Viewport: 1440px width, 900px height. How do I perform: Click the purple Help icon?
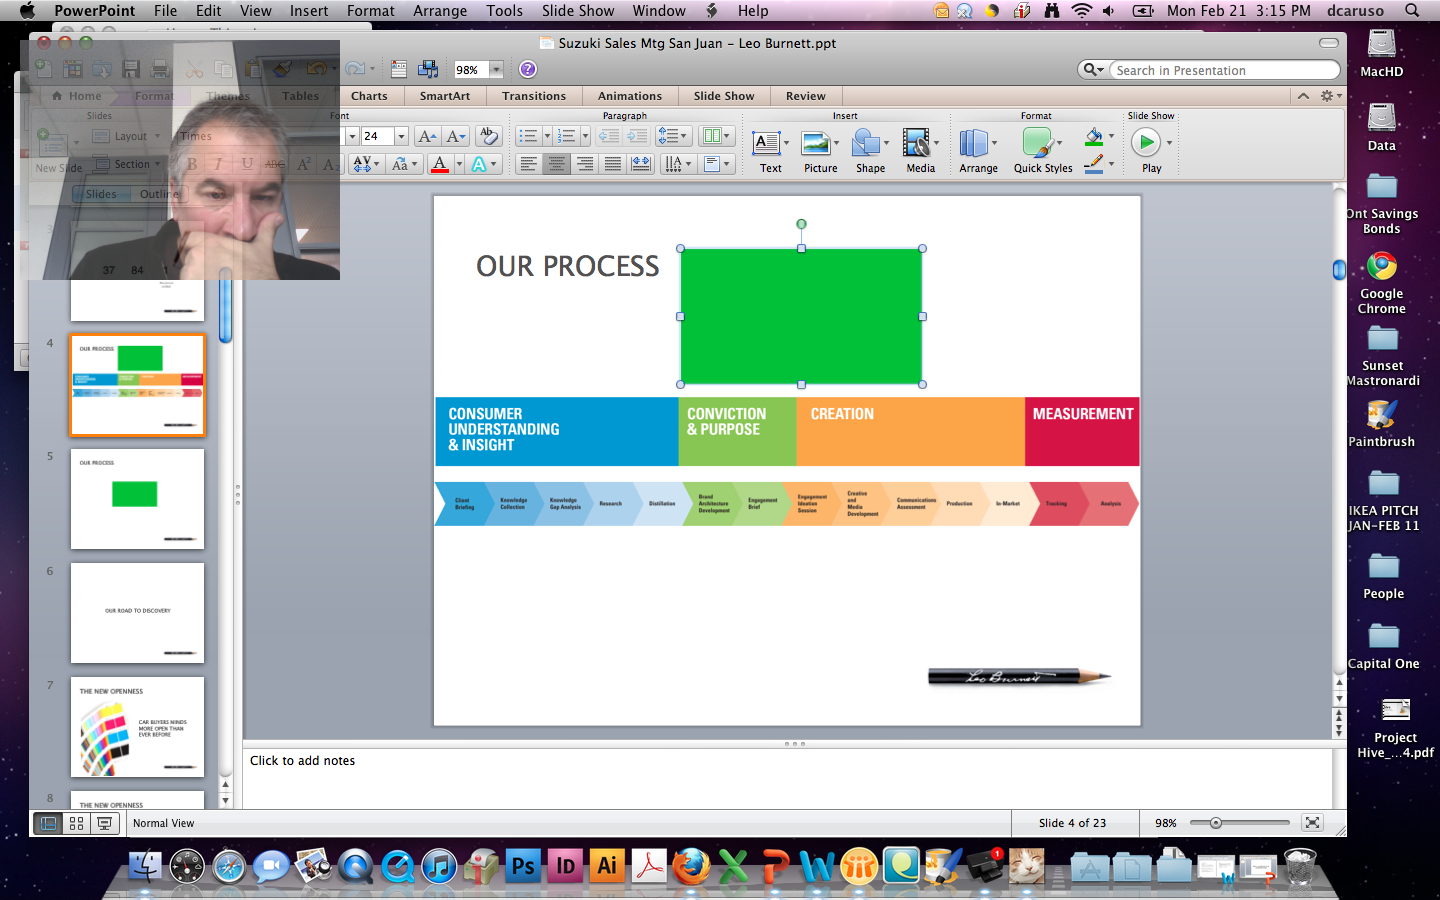click(x=528, y=69)
